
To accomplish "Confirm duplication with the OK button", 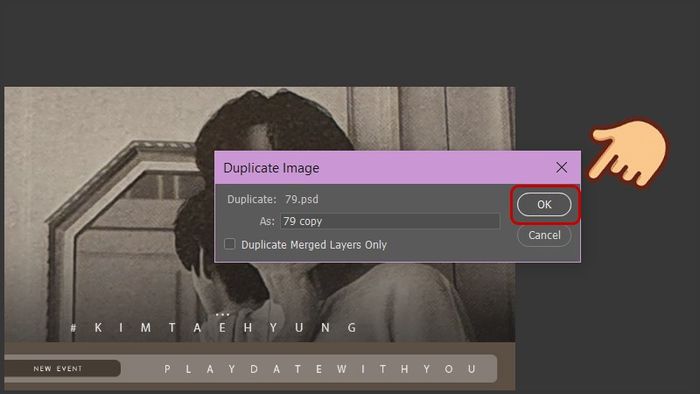I will (x=544, y=204).
